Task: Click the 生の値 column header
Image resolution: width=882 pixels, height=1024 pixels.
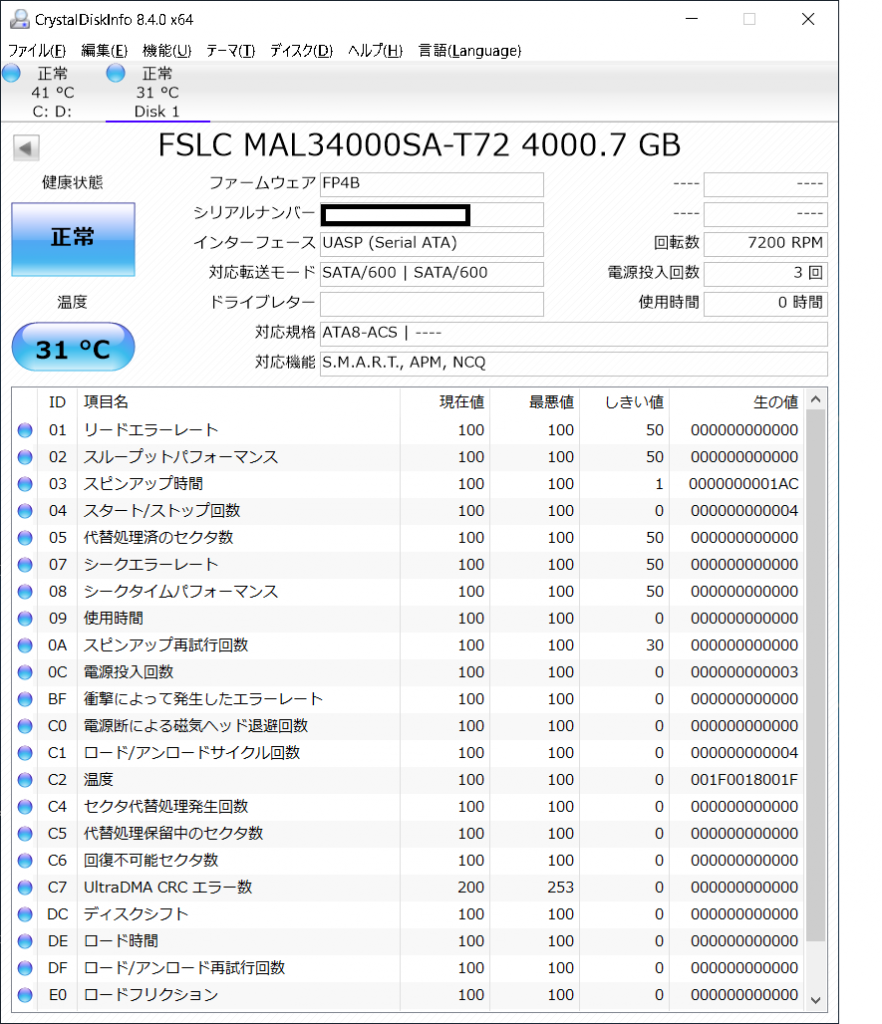Action: [x=736, y=402]
